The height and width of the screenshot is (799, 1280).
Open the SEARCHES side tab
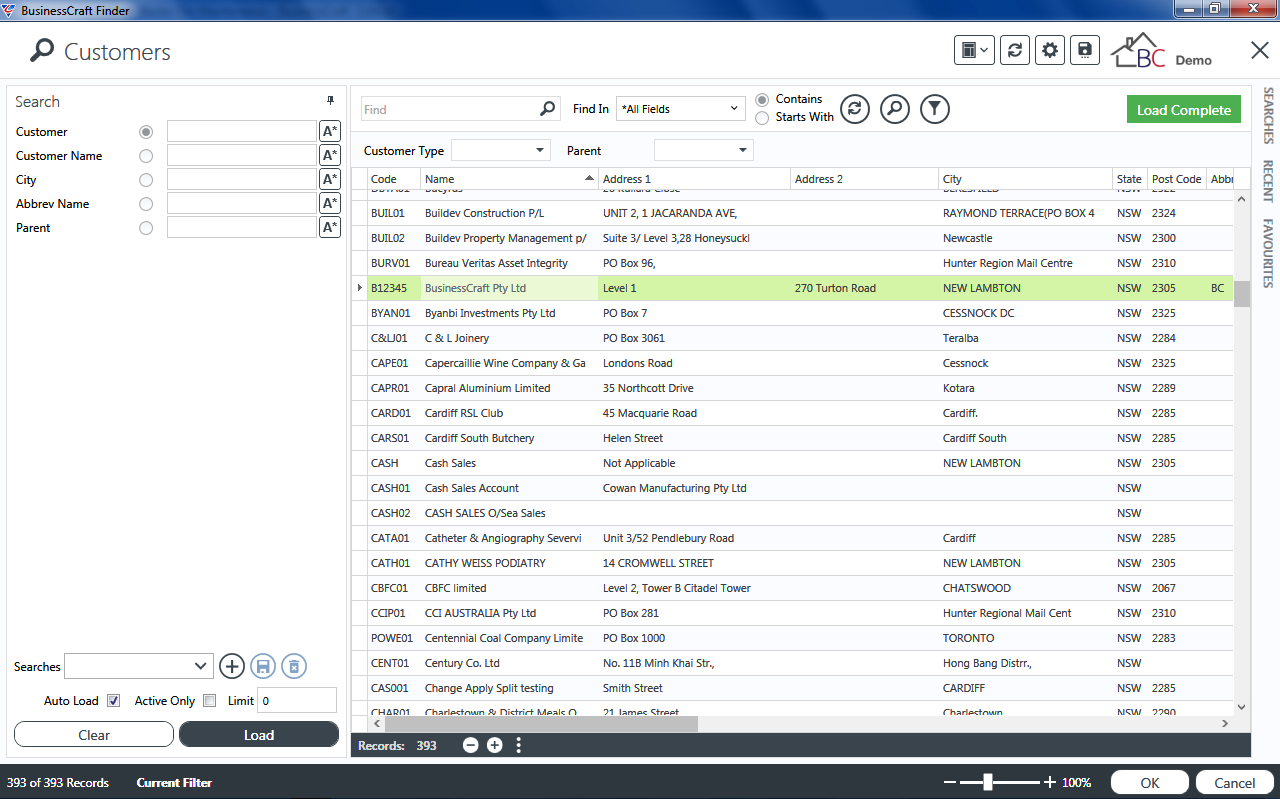1268,115
